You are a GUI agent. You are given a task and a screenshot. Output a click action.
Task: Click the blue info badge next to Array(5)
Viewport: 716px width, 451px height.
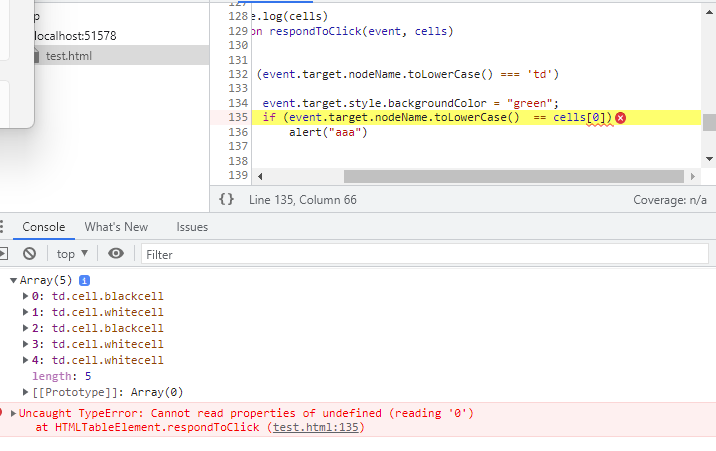[84, 280]
